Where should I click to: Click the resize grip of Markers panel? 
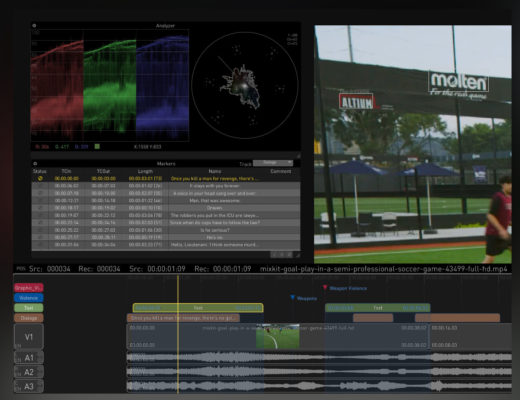(x=298, y=255)
